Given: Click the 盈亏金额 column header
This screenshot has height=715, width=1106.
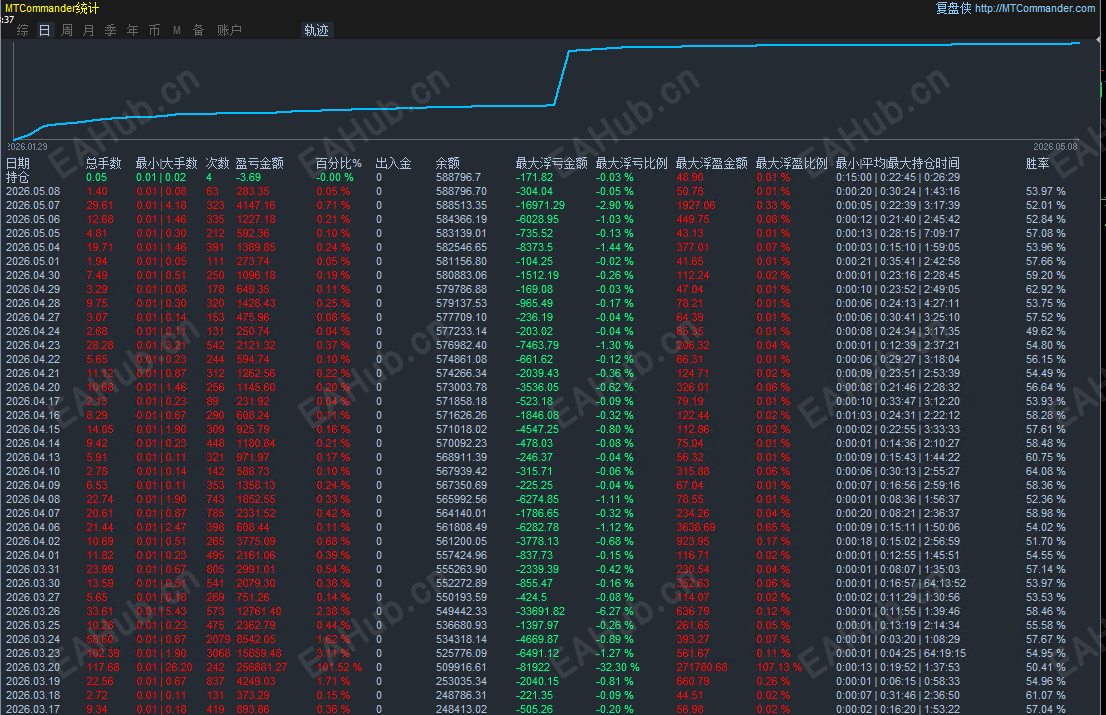Looking at the screenshot, I should 260,164.
